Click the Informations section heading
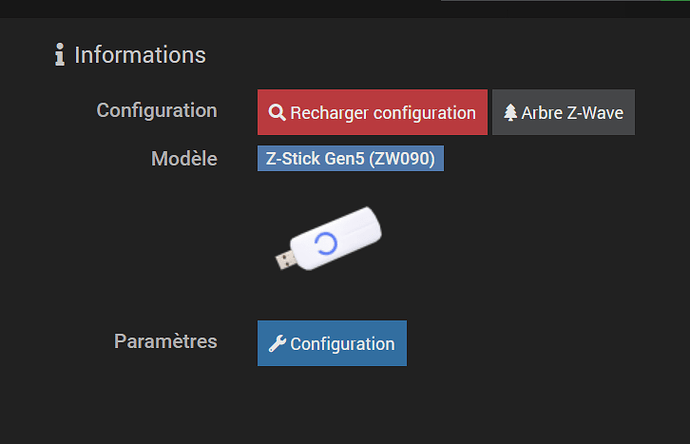 140,55
